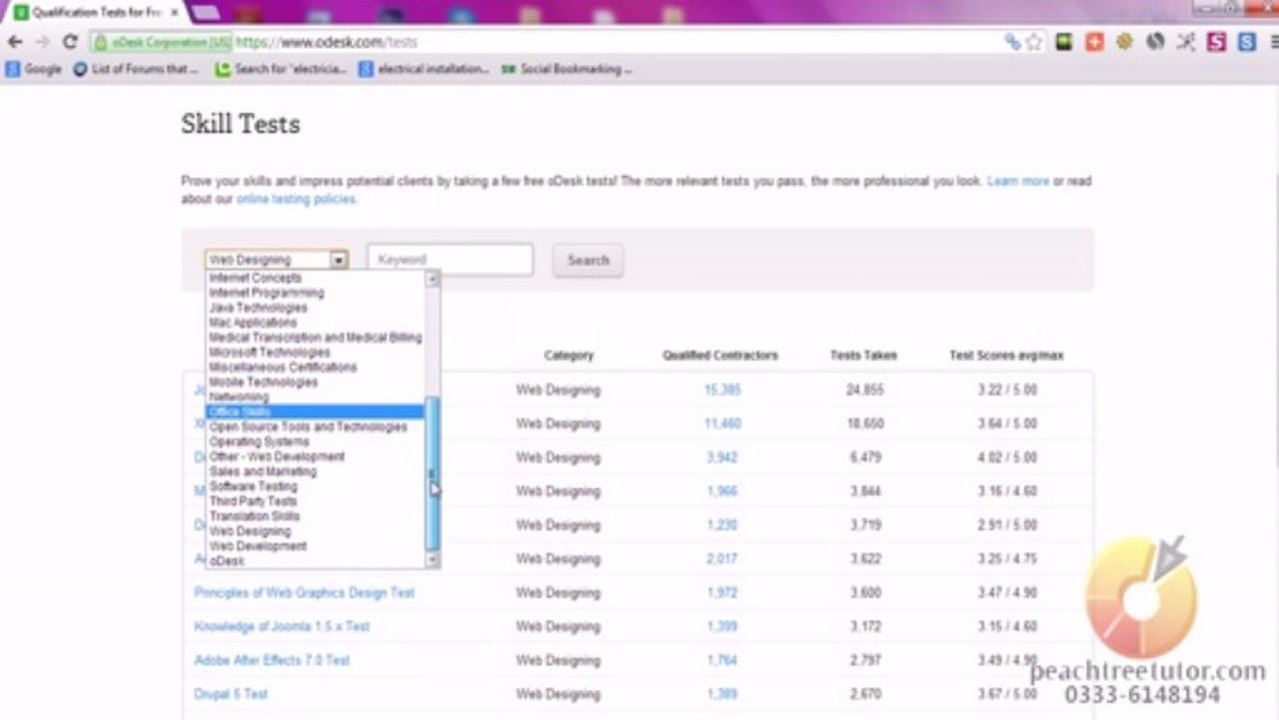Choose Translation Skills option
This screenshot has height=720, width=1279.
(254, 516)
